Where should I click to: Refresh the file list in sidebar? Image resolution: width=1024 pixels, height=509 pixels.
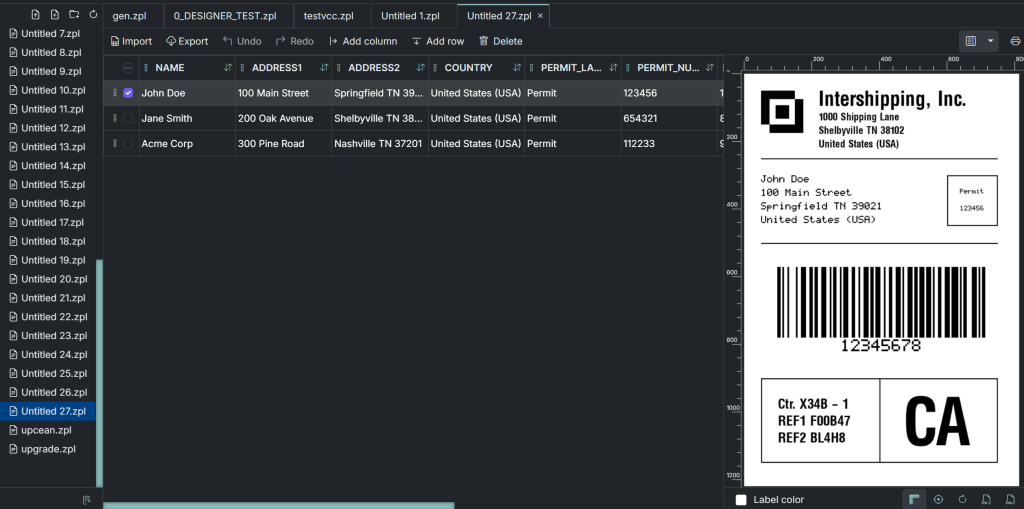click(93, 14)
